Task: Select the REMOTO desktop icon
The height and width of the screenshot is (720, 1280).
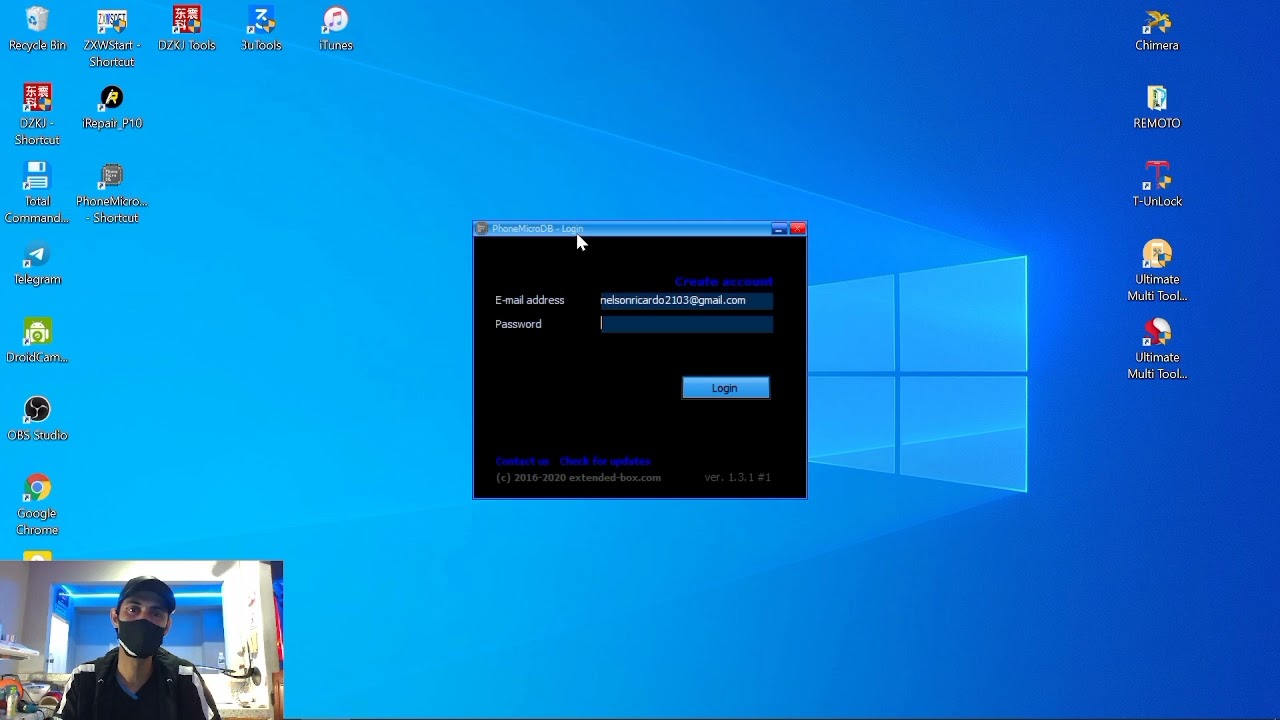Action: point(1157,107)
